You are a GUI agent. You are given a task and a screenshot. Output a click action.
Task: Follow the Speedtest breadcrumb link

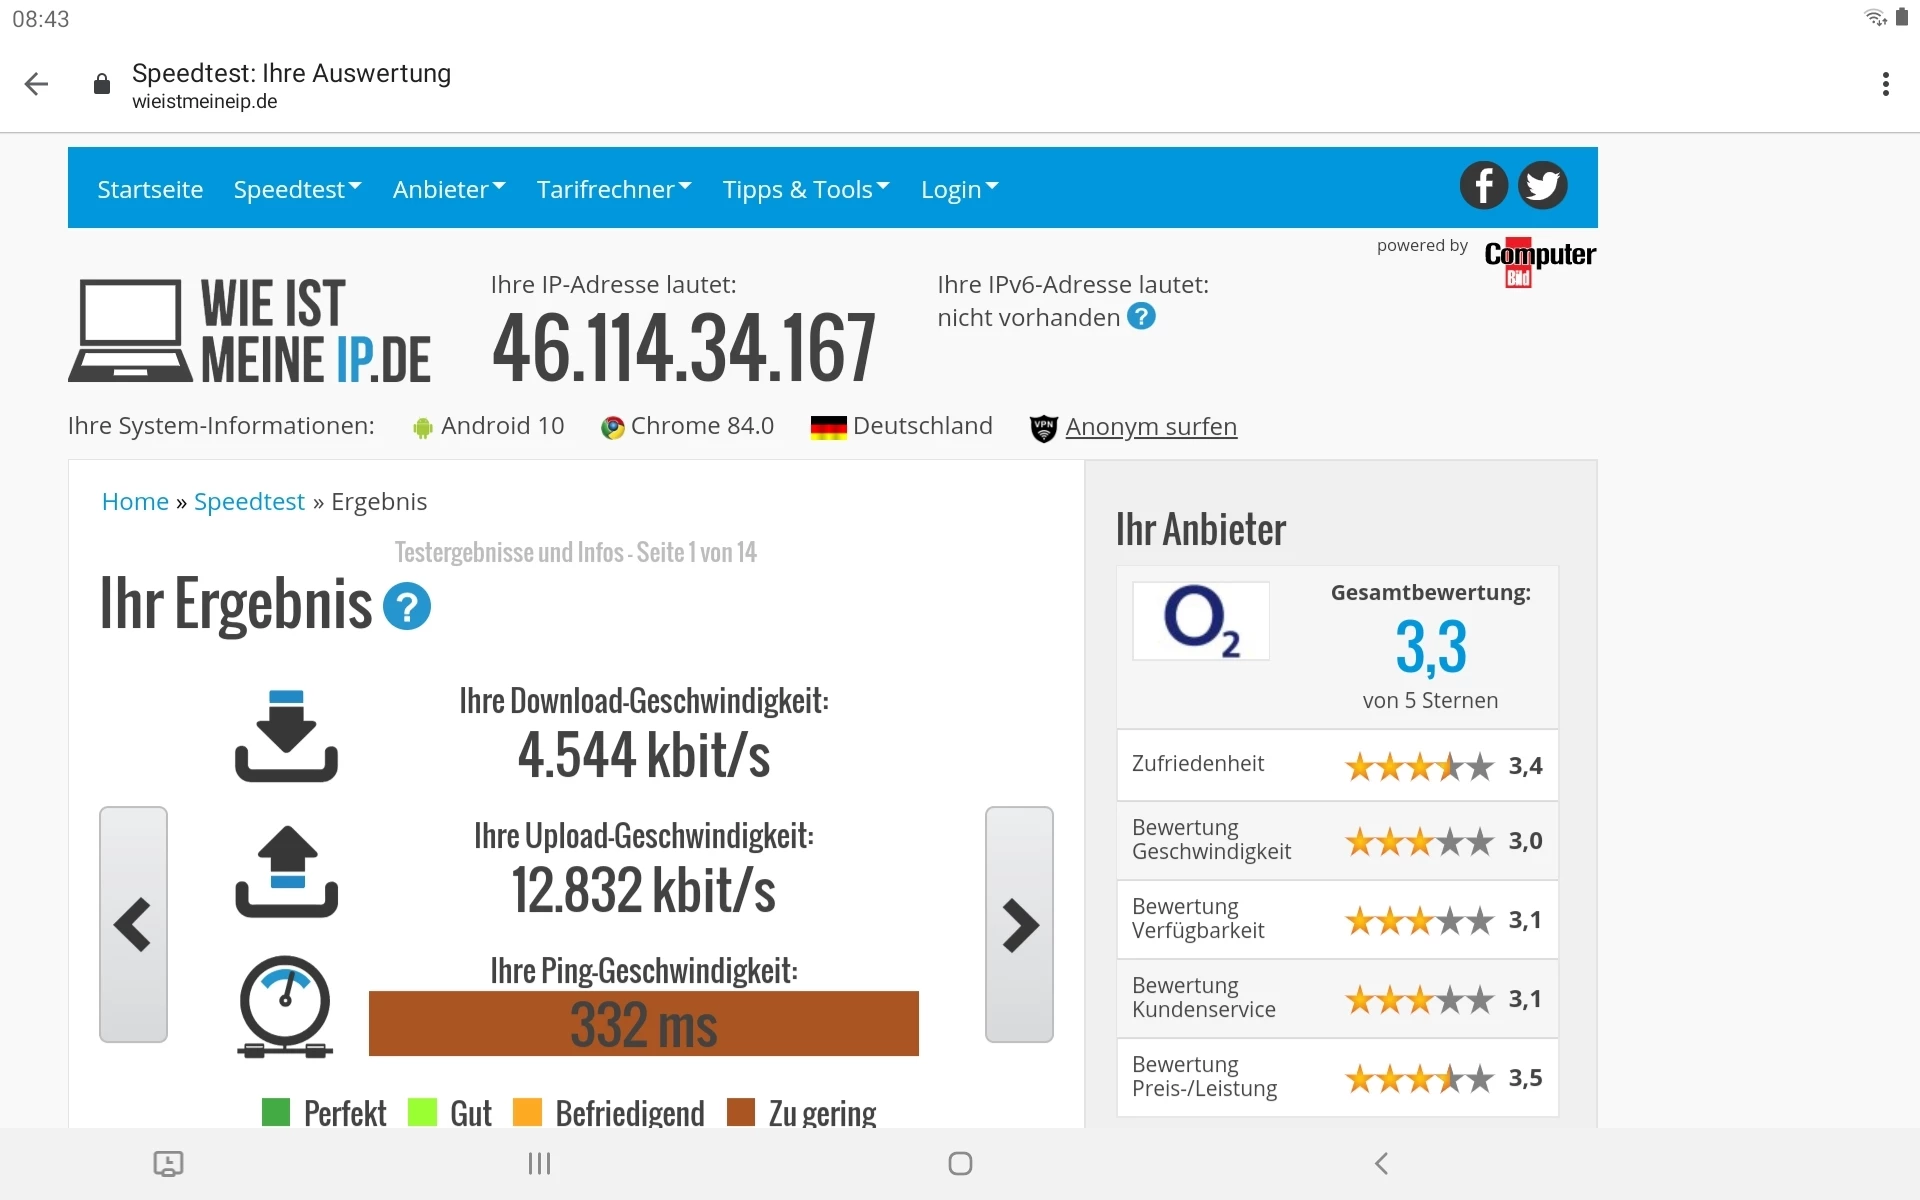point(249,502)
